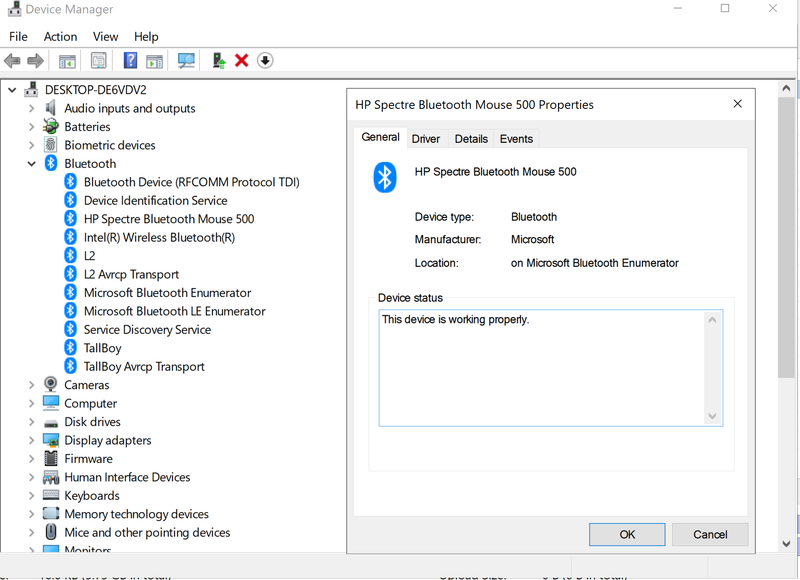The width and height of the screenshot is (800, 580).
Task: Click the drive icon next to Disk drives
Action: [51, 422]
